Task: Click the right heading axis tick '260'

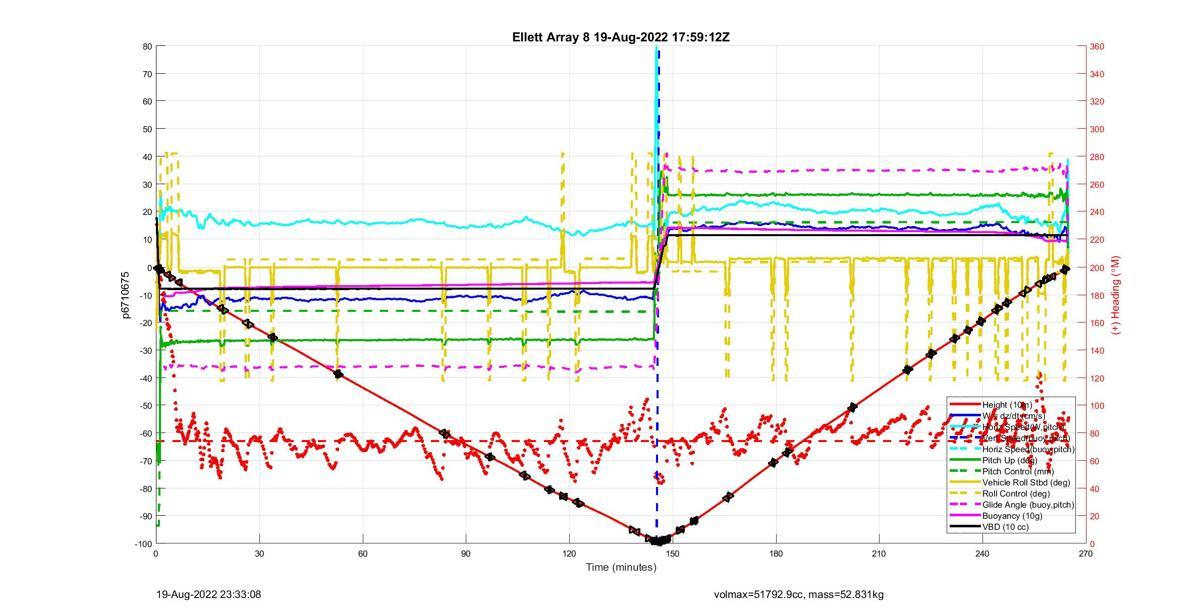Action: (1097, 184)
